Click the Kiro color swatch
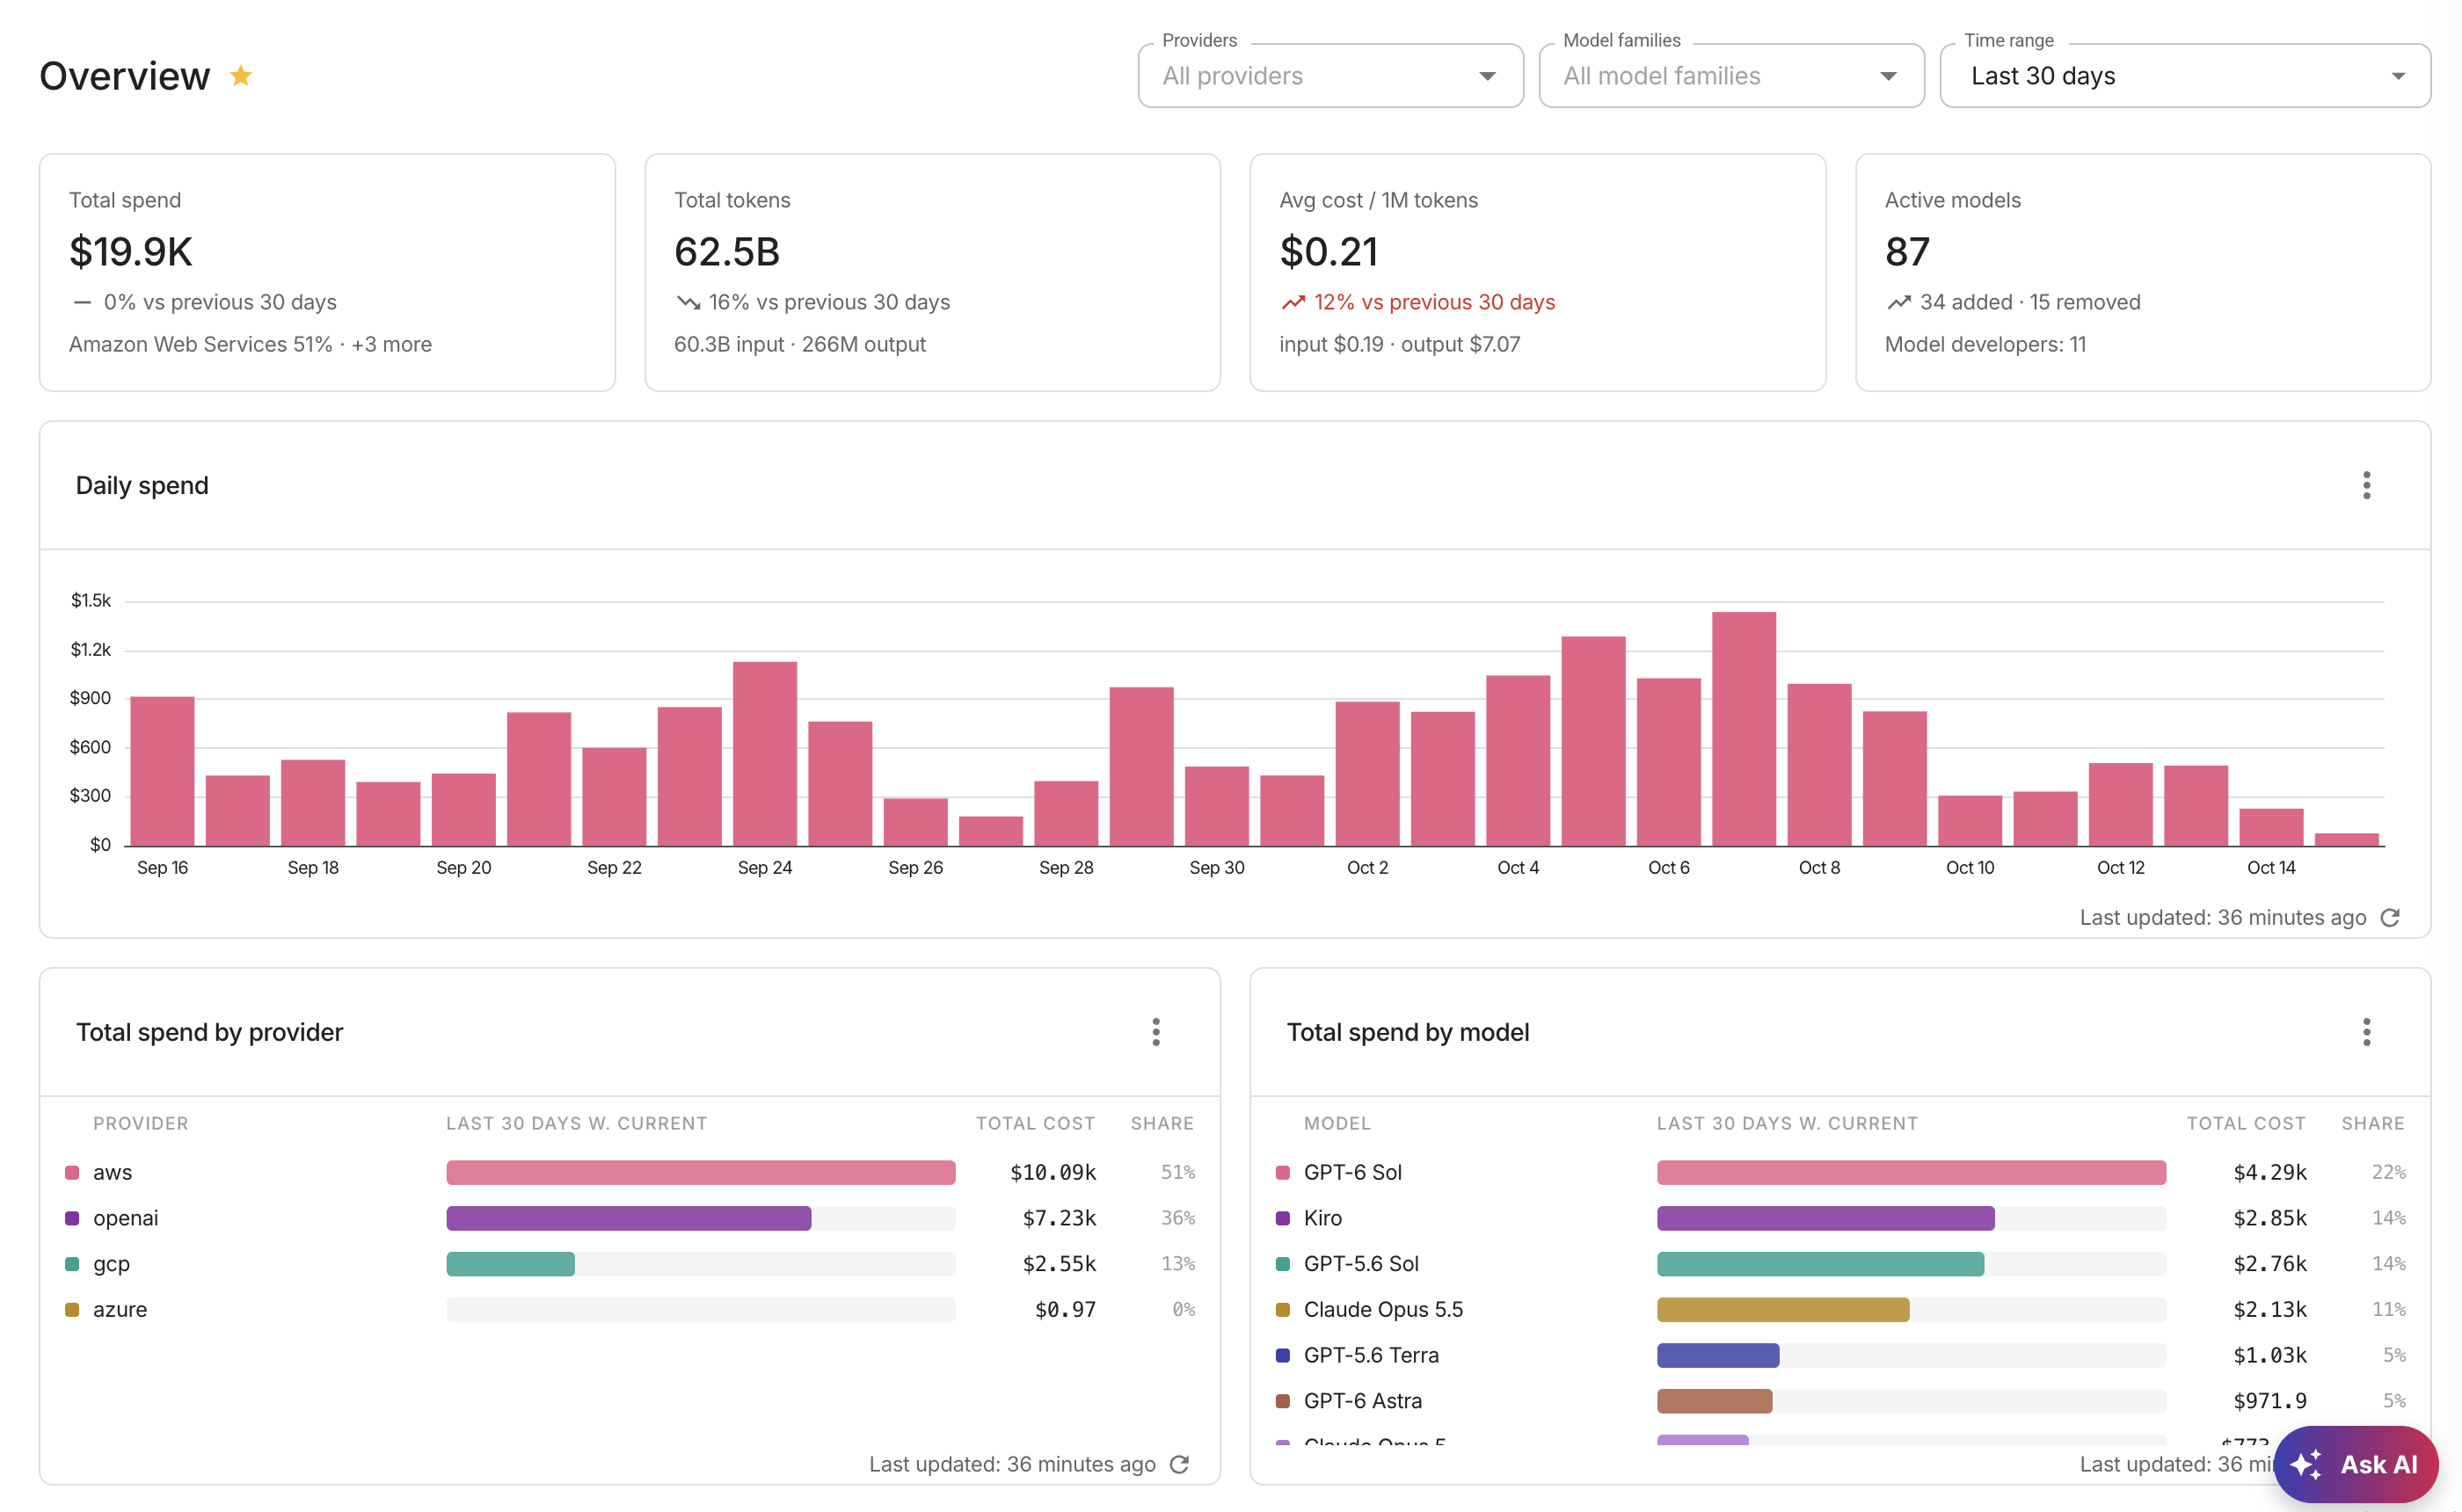The height and width of the screenshot is (1512, 2462). coord(1283,1218)
